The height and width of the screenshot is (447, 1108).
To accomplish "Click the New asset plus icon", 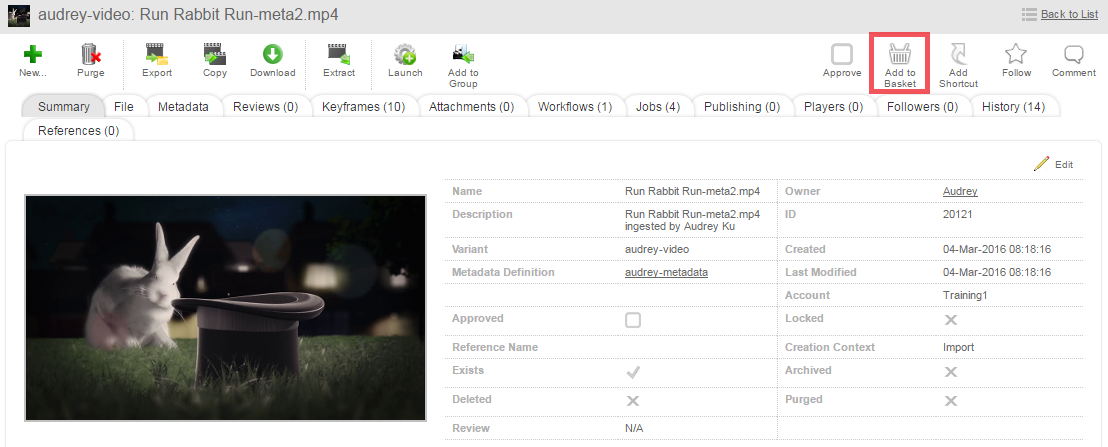I will pyautogui.click(x=32, y=55).
